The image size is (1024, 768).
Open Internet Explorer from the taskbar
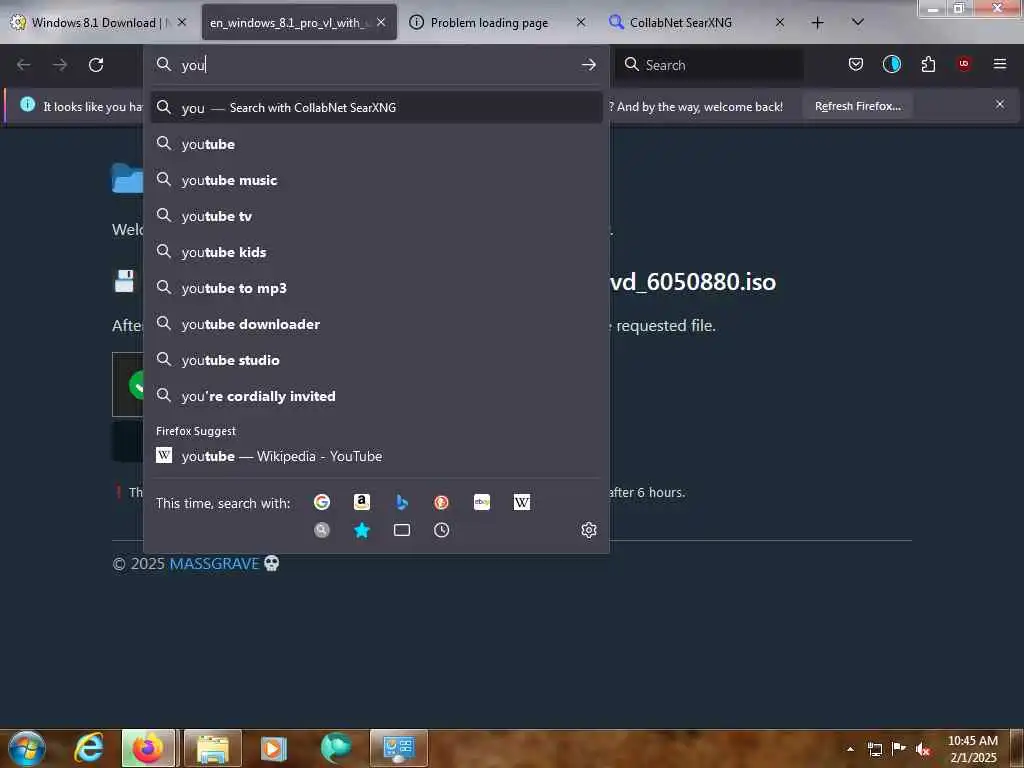[88, 748]
